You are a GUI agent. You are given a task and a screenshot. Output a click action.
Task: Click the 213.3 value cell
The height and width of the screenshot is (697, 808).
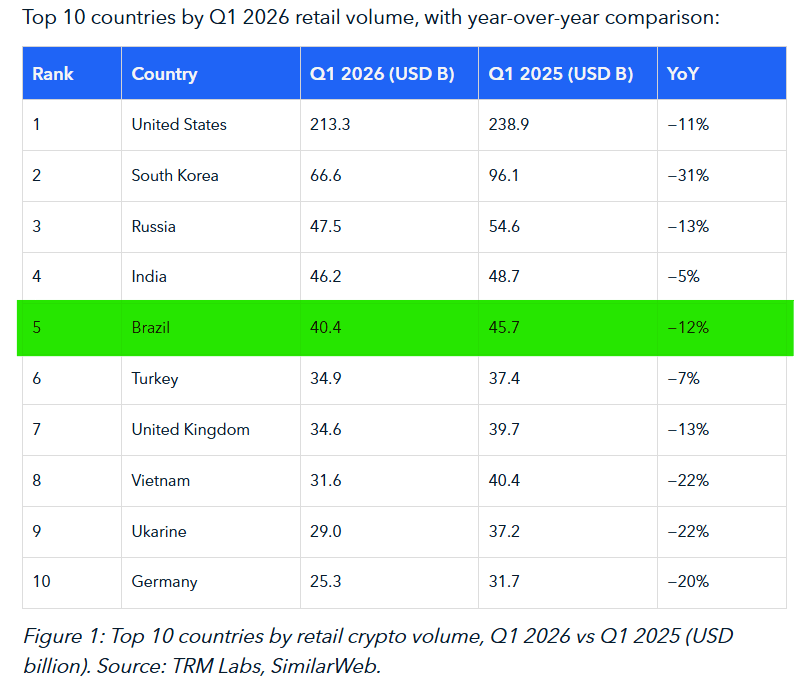326,125
